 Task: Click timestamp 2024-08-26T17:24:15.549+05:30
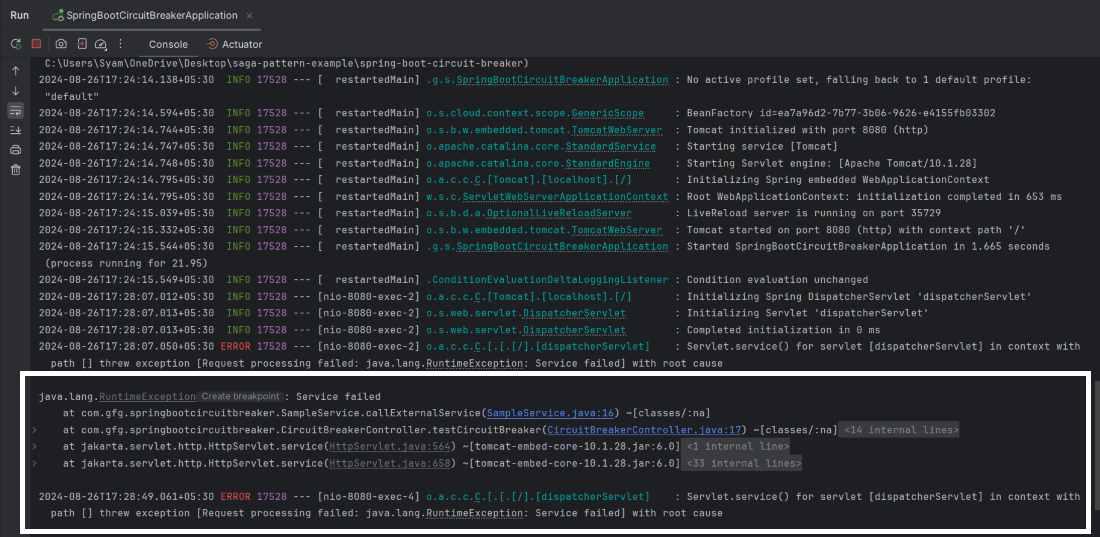(x=126, y=279)
